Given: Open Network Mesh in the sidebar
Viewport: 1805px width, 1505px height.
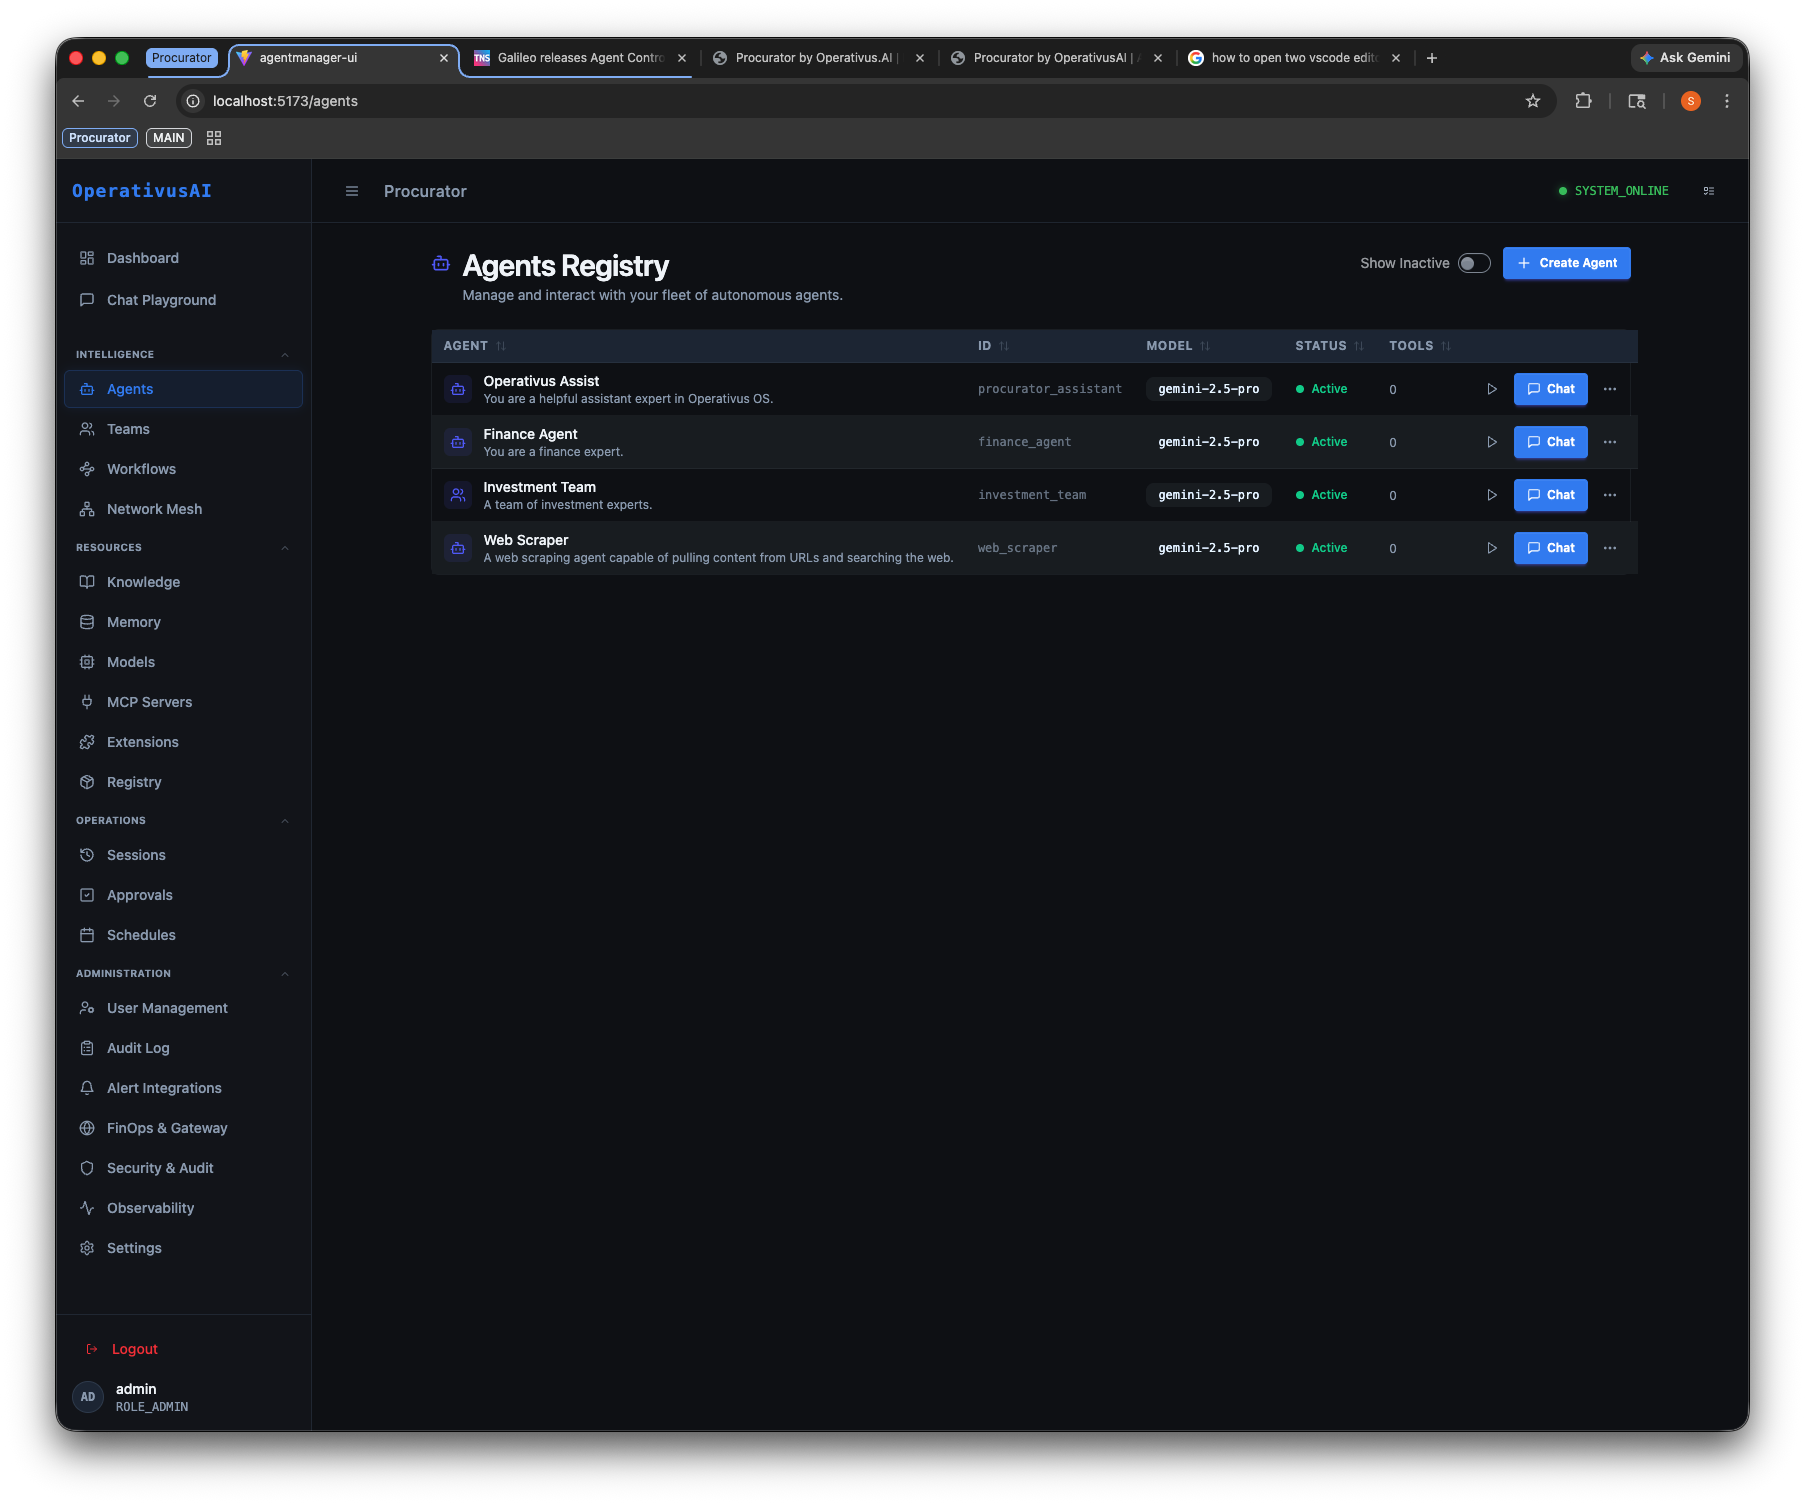Looking at the screenshot, I should [184, 509].
